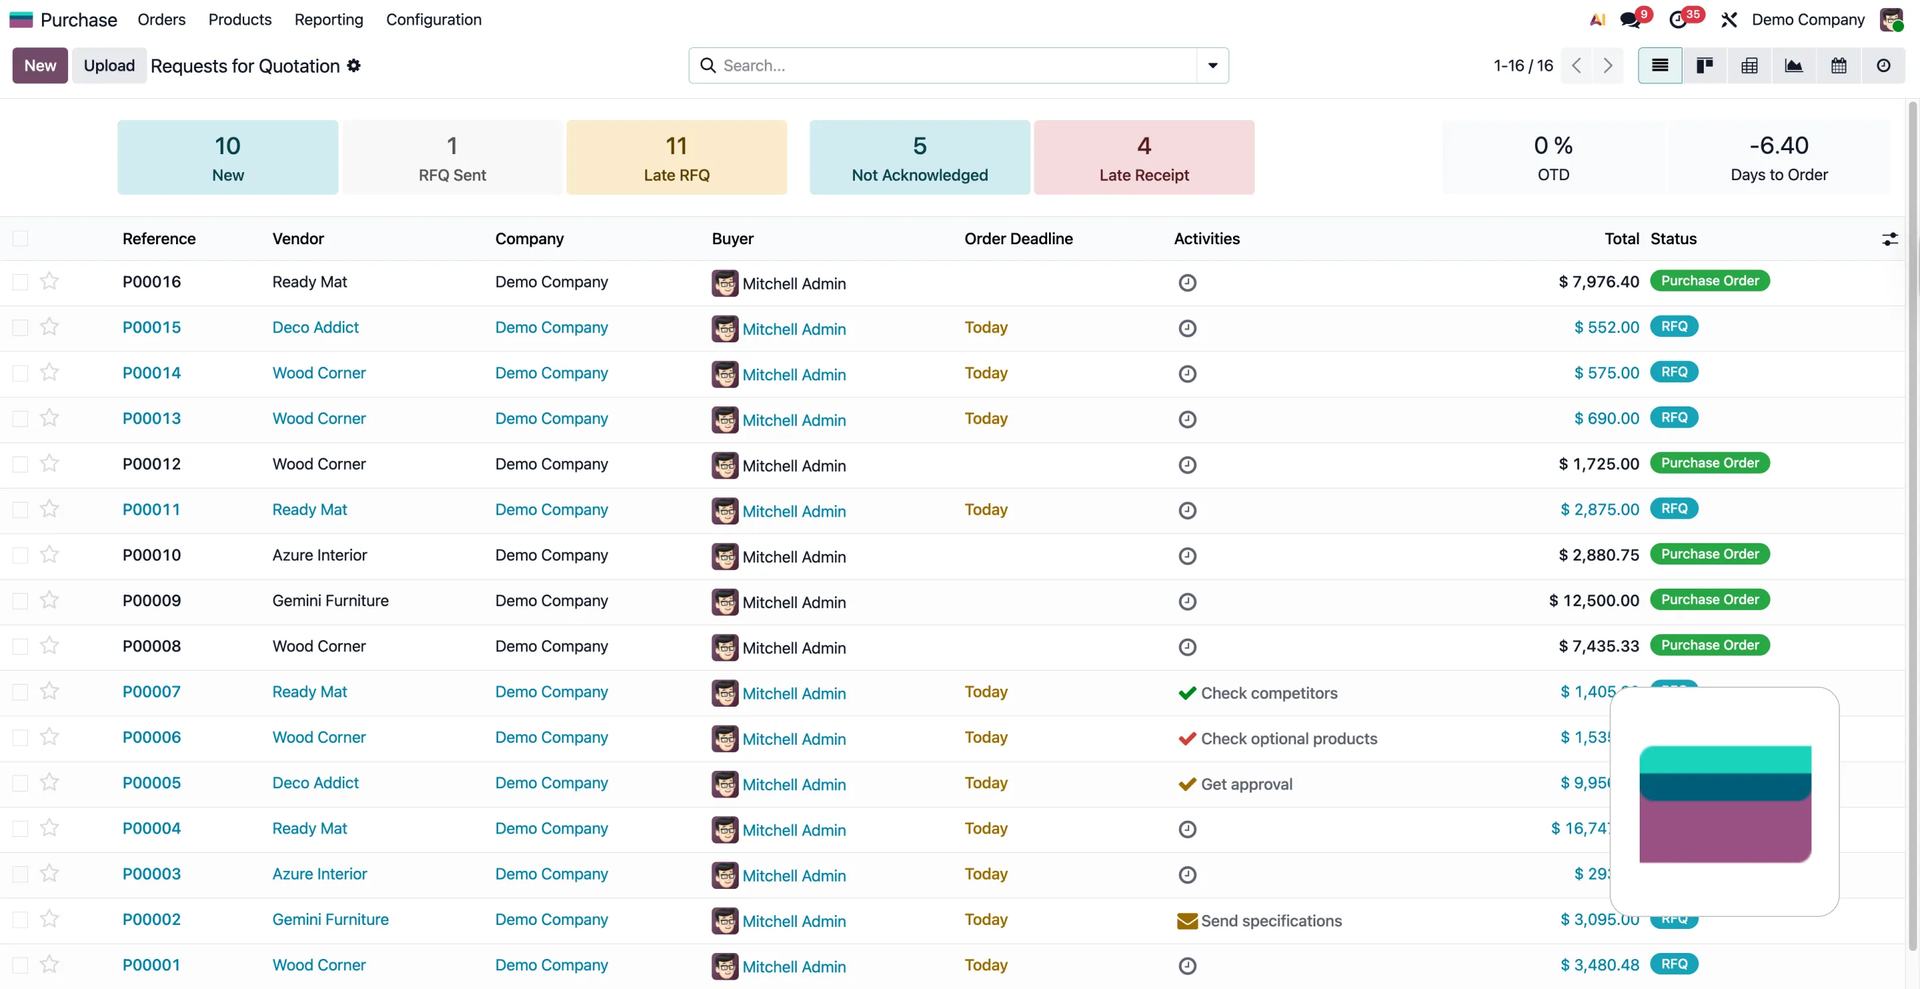Image resolution: width=1920 pixels, height=989 pixels.
Task: Open the optional columns adjuster in header
Action: [x=1889, y=239]
